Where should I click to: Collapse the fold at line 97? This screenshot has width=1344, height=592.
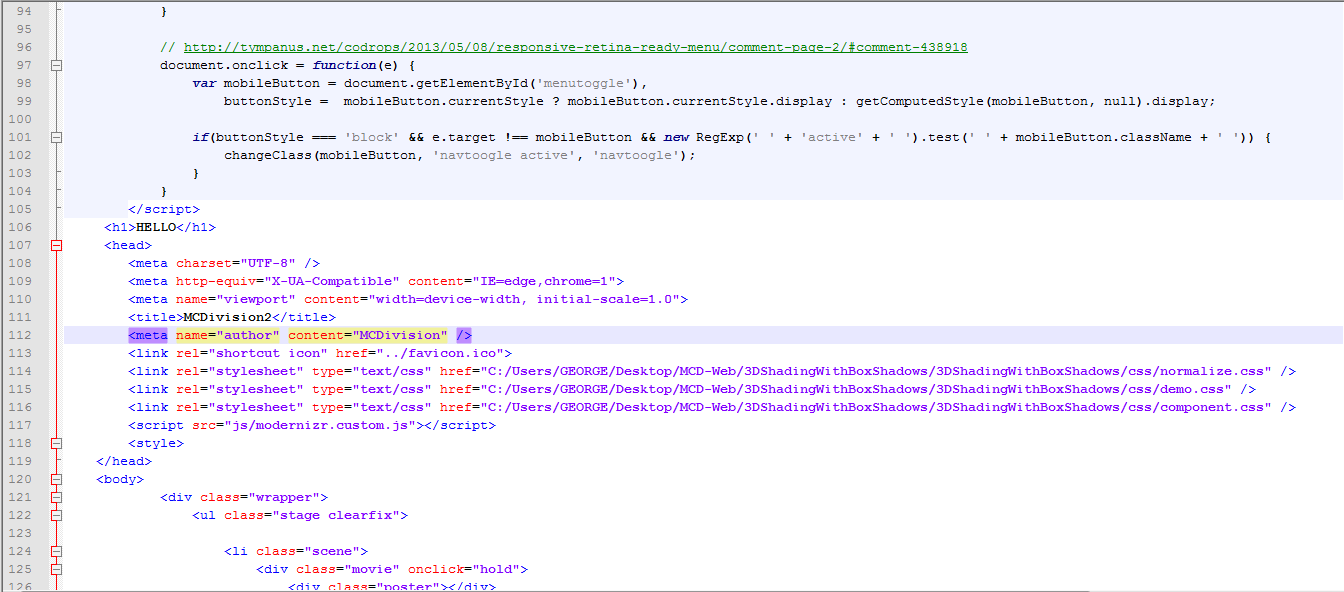point(57,65)
